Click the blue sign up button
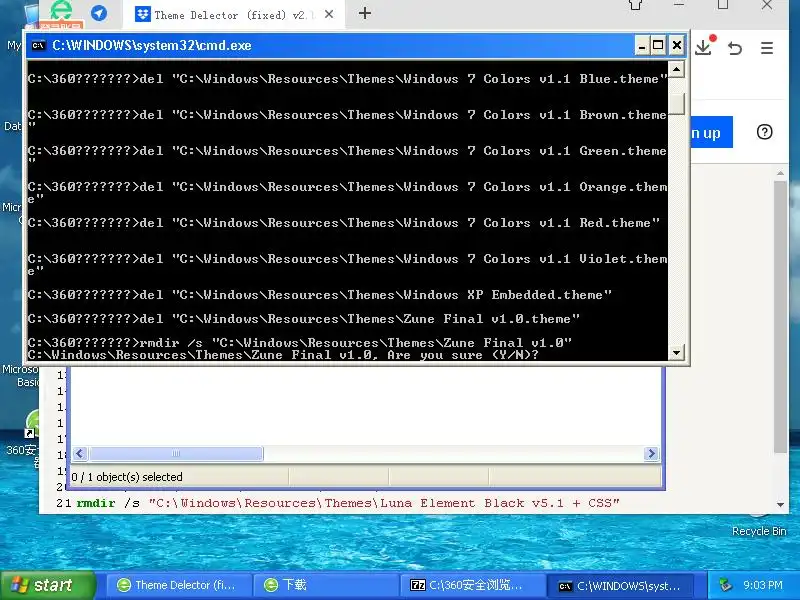 pyautogui.click(x=712, y=132)
